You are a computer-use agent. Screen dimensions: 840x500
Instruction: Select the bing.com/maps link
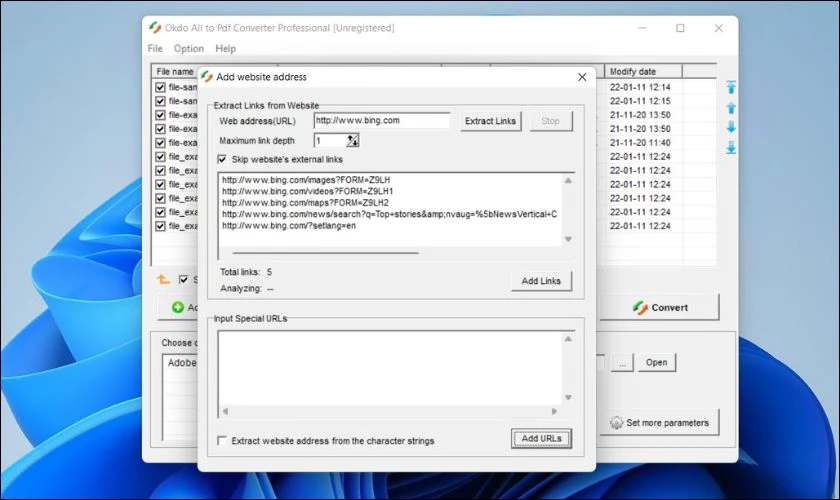coord(305,203)
